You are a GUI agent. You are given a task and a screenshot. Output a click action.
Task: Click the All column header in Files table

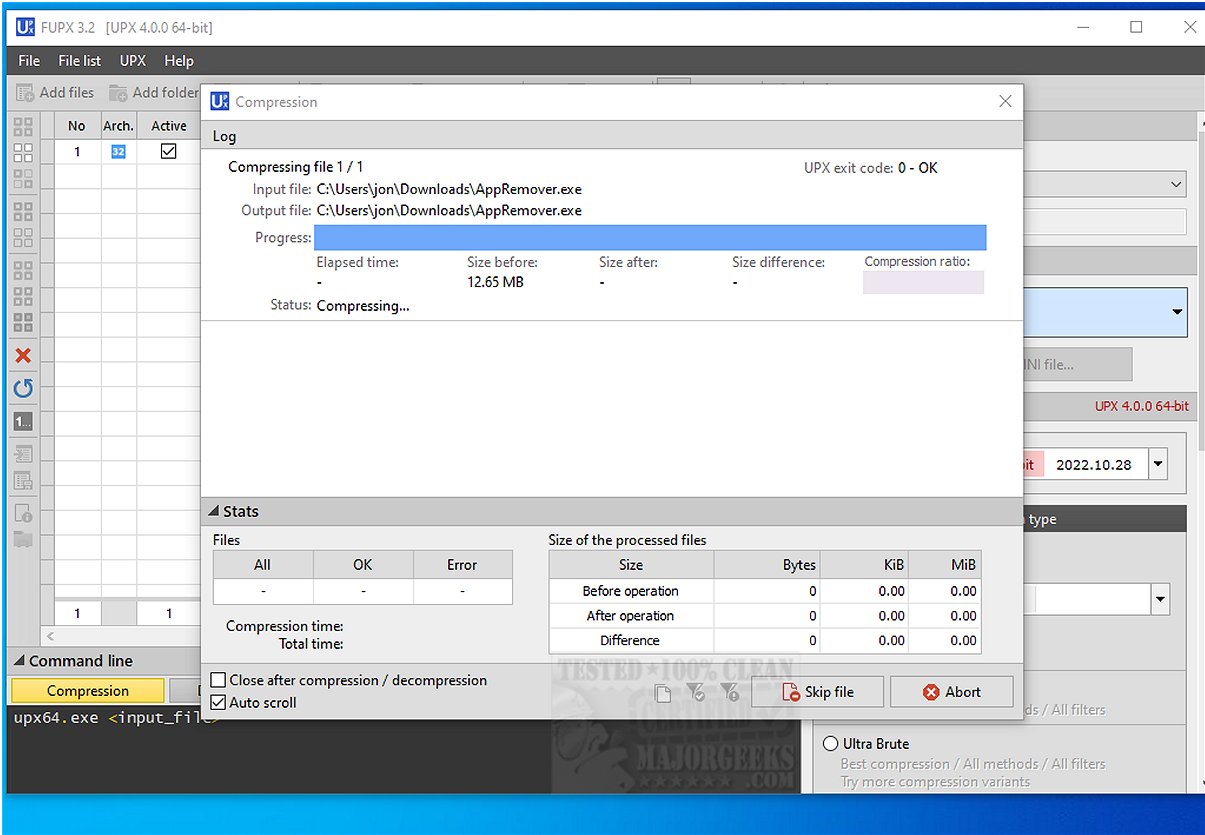[263, 565]
